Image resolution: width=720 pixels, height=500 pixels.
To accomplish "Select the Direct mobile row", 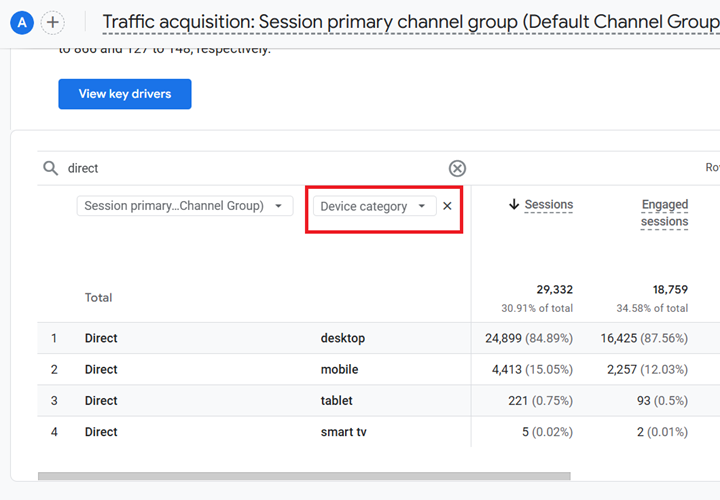I will (100, 369).
